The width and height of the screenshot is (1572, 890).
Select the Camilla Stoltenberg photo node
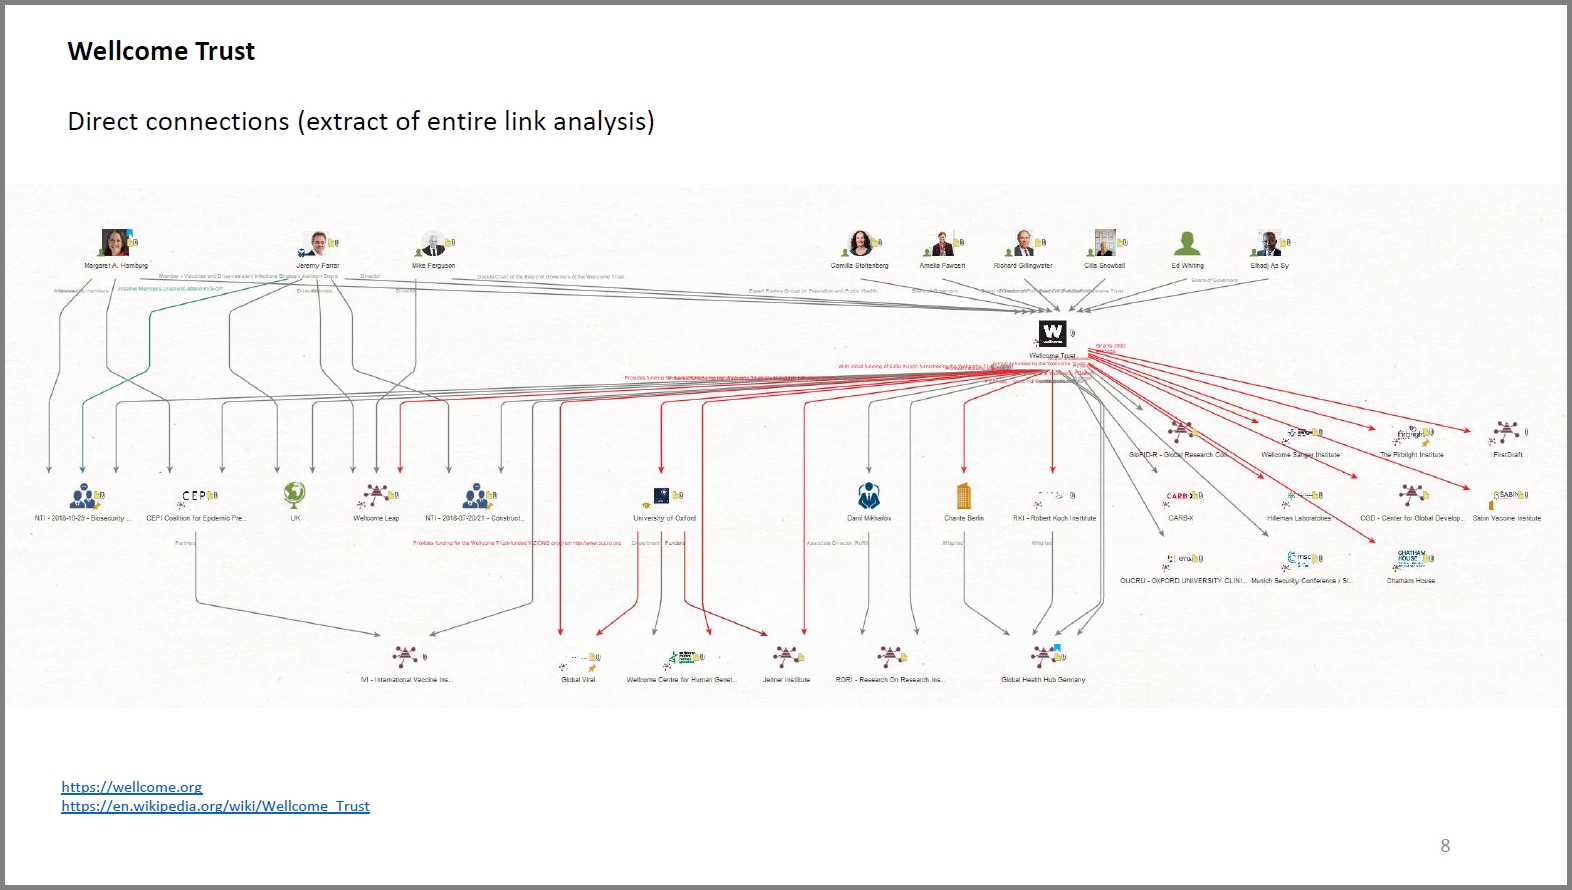[859, 243]
